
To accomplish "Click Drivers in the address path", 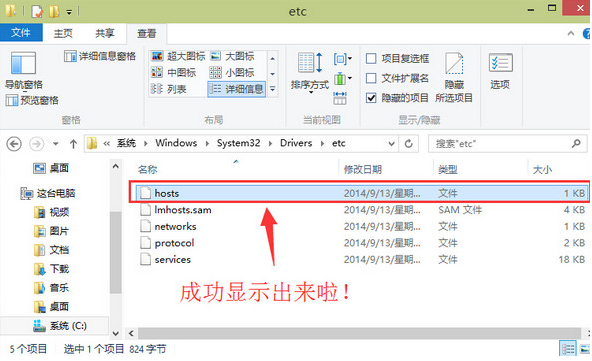I will [x=296, y=143].
